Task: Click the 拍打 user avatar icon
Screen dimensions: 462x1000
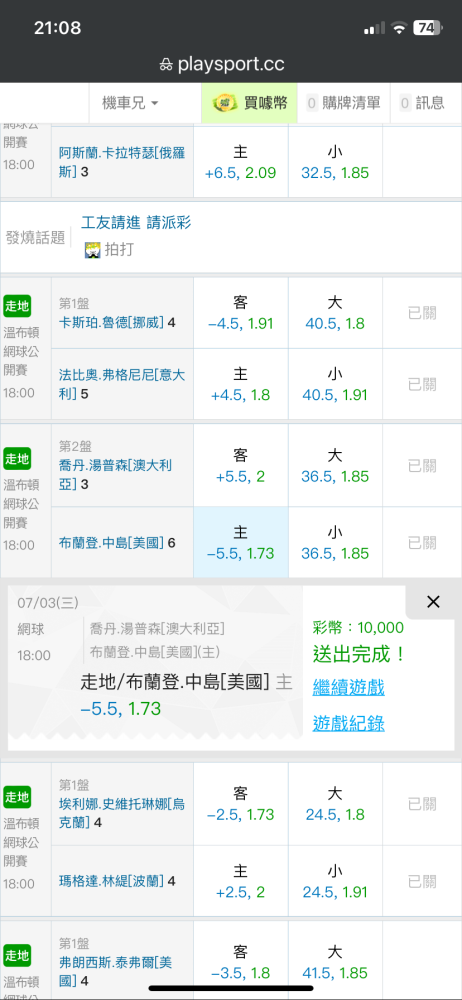Action: [x=93, y=250]
